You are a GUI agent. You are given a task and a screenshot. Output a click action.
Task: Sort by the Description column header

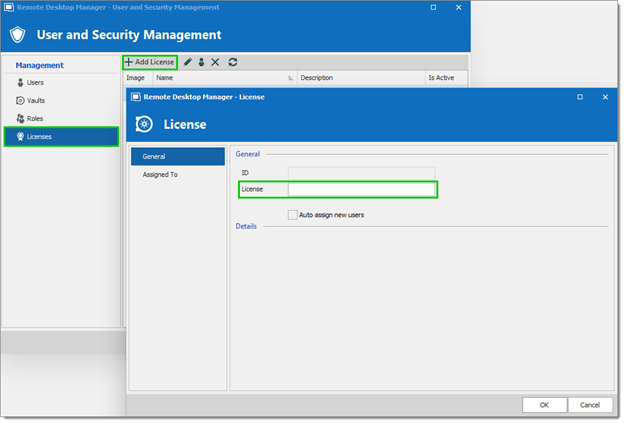360,77
